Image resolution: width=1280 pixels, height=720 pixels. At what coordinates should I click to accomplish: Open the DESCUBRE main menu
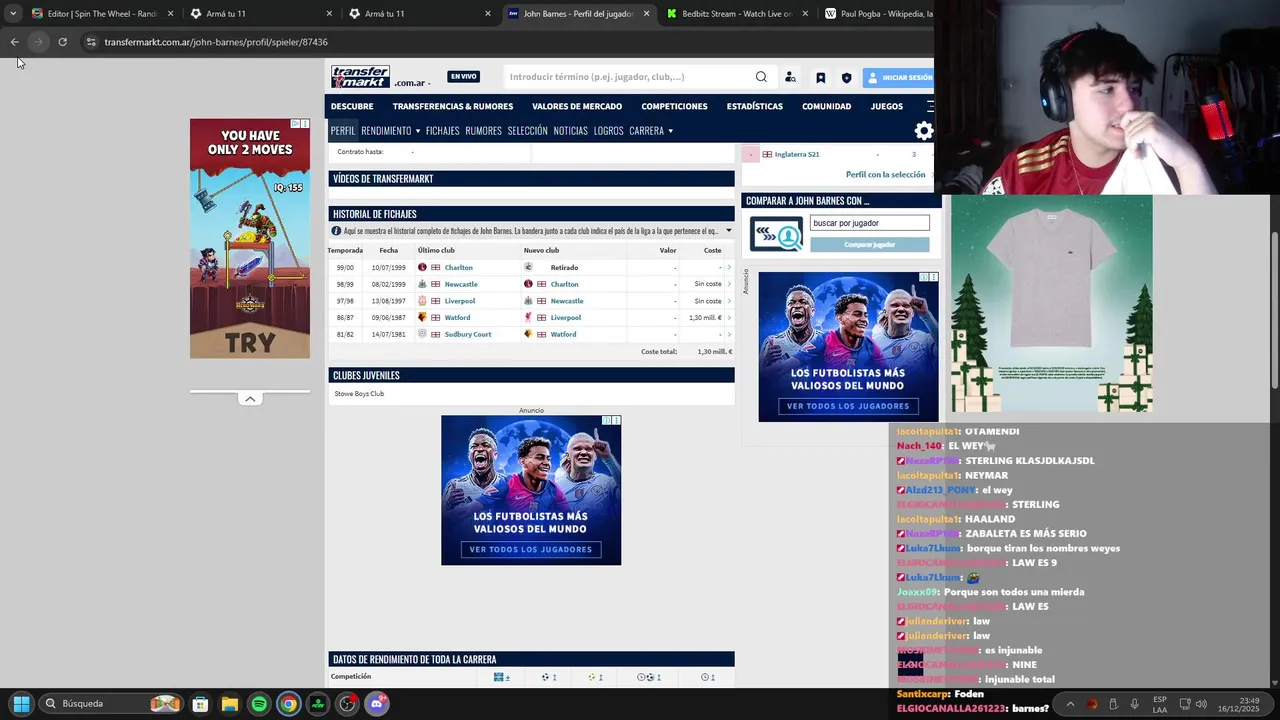pyautogui.click(x=352, y=106)
